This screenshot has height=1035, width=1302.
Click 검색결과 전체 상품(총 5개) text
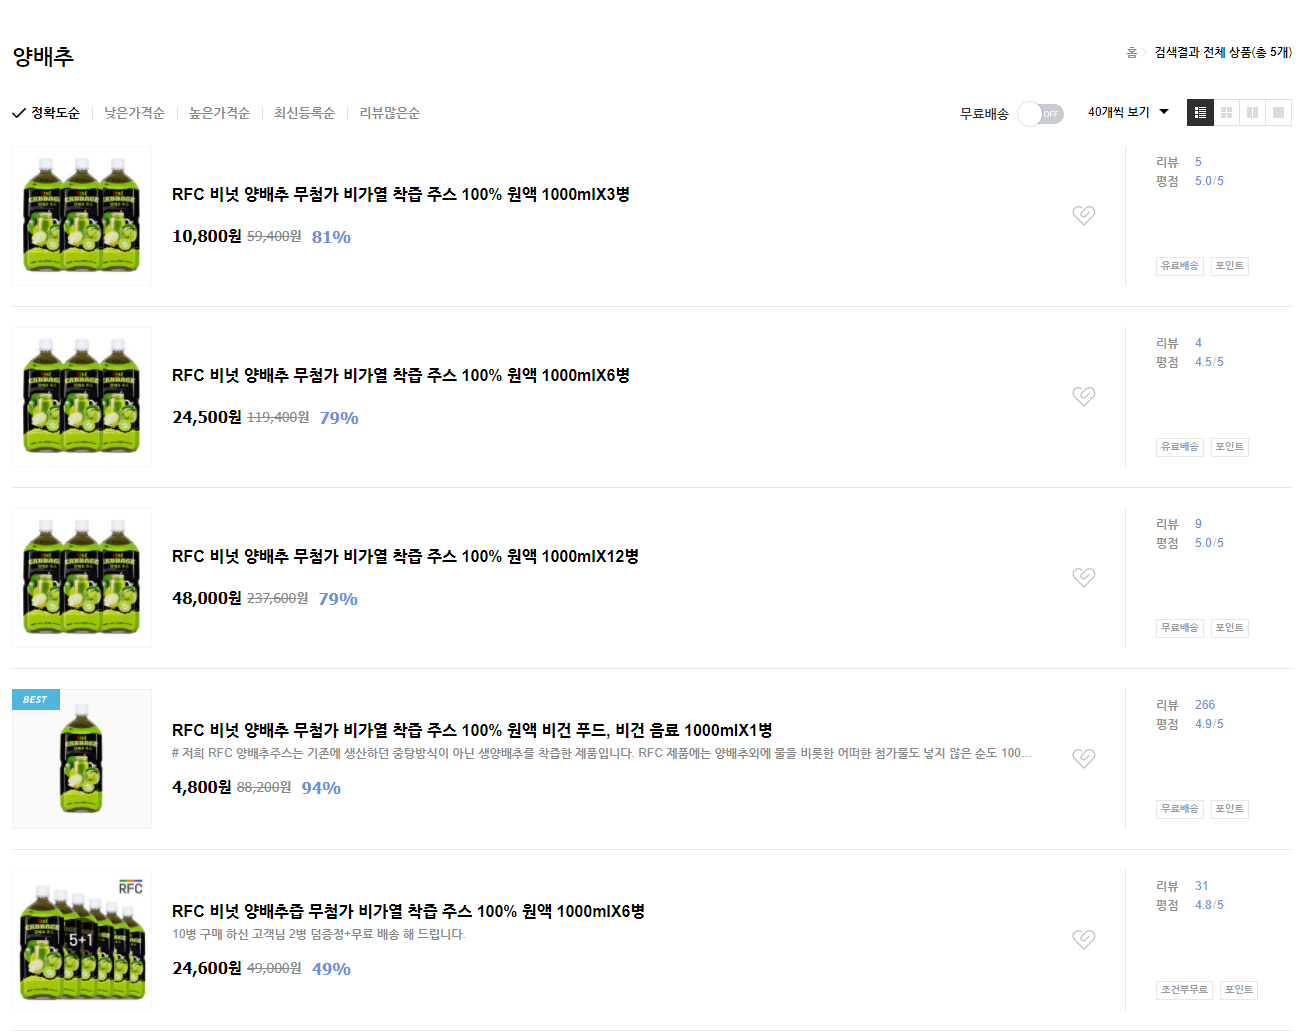point(1223,52)
